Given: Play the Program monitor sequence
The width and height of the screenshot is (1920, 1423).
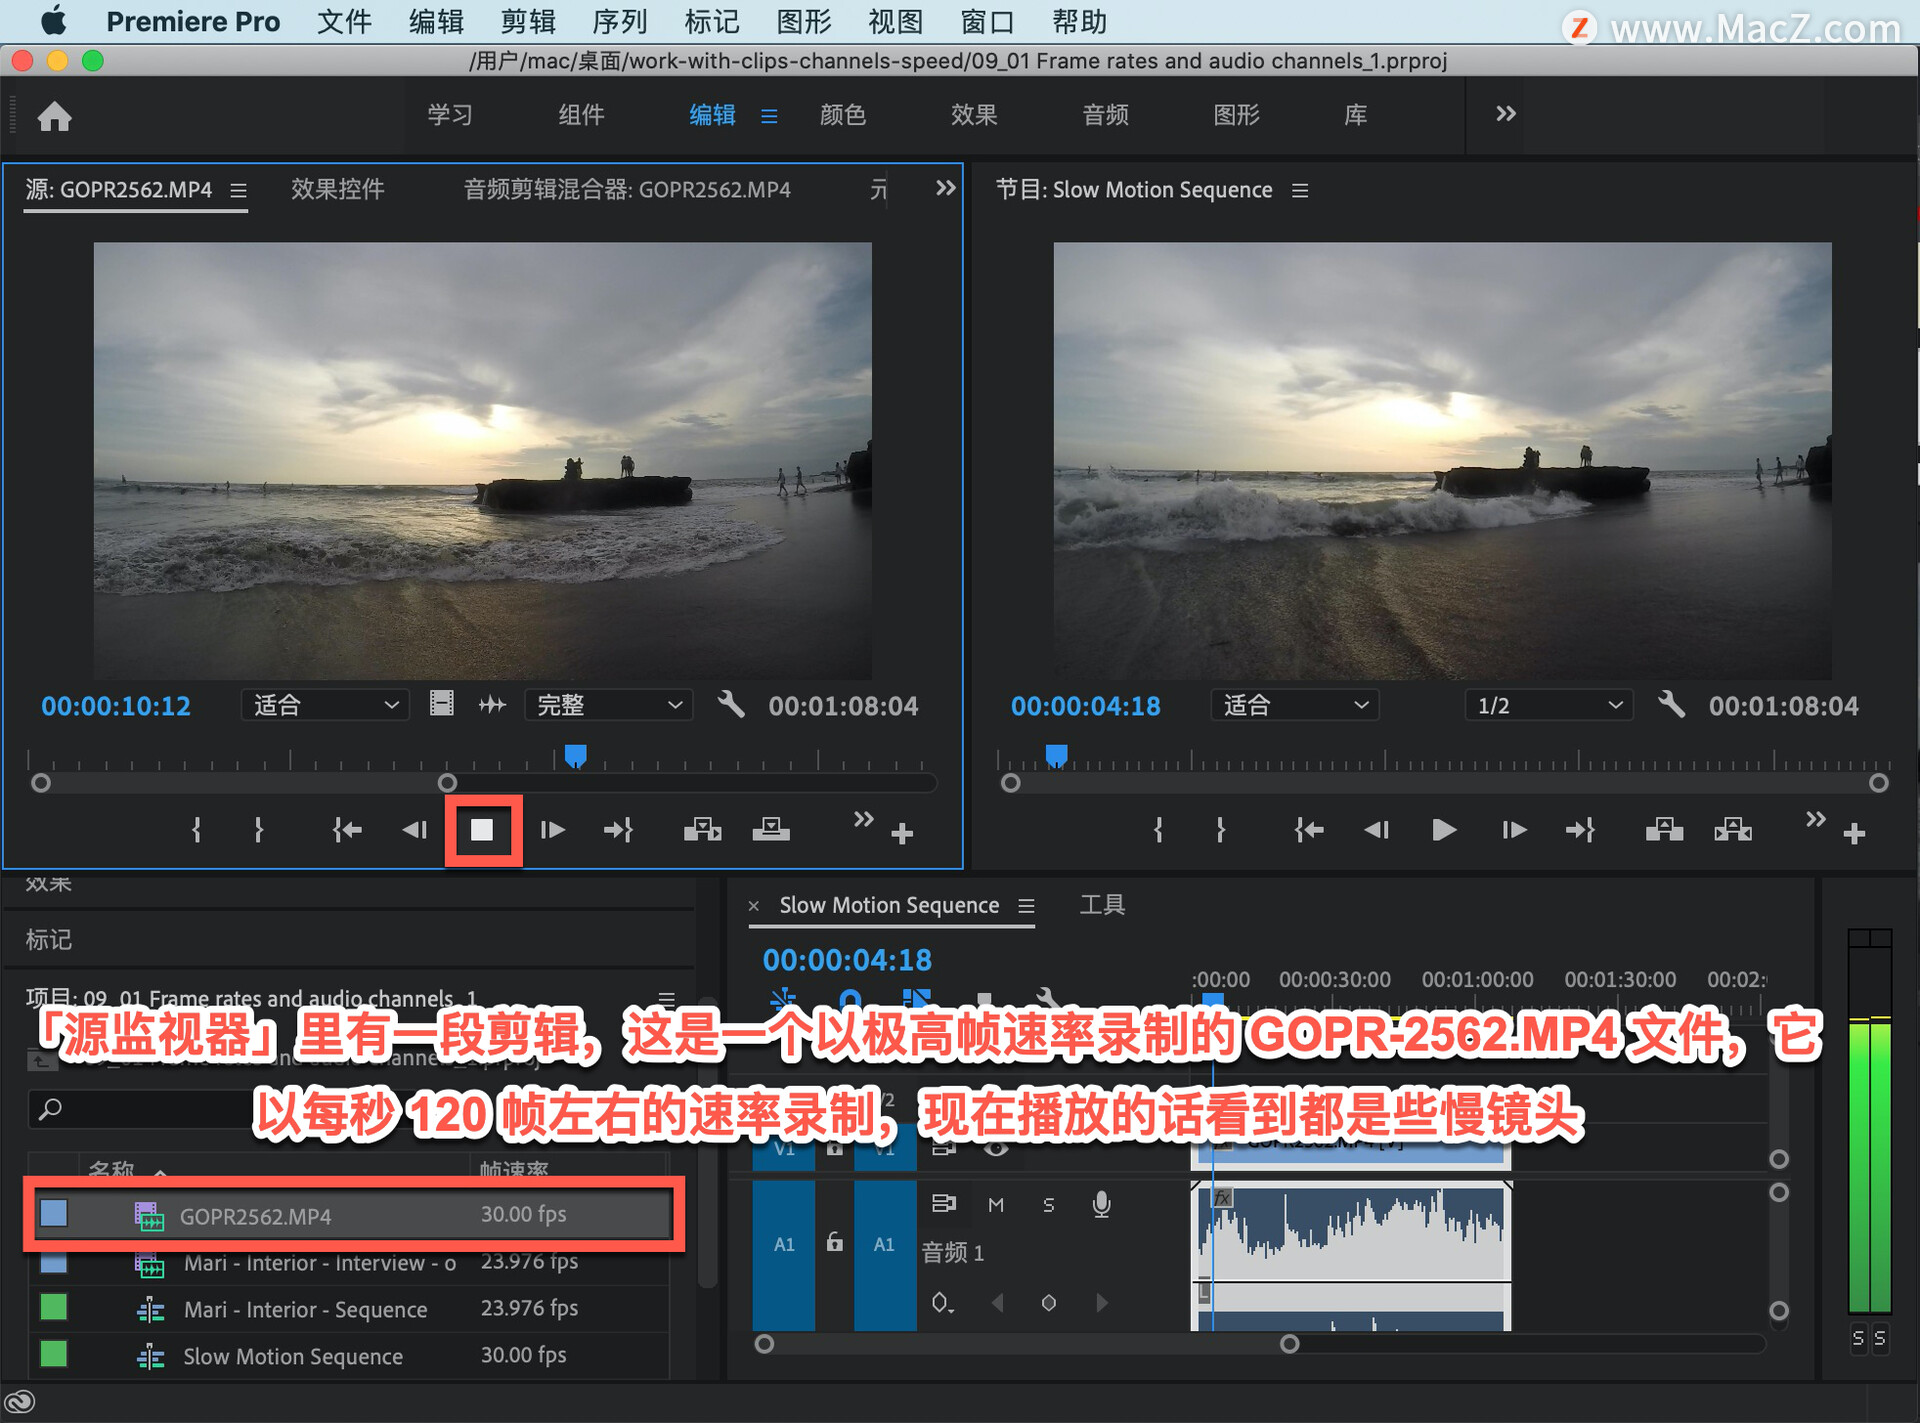Looking at the screenshot, I should 1443,830.
